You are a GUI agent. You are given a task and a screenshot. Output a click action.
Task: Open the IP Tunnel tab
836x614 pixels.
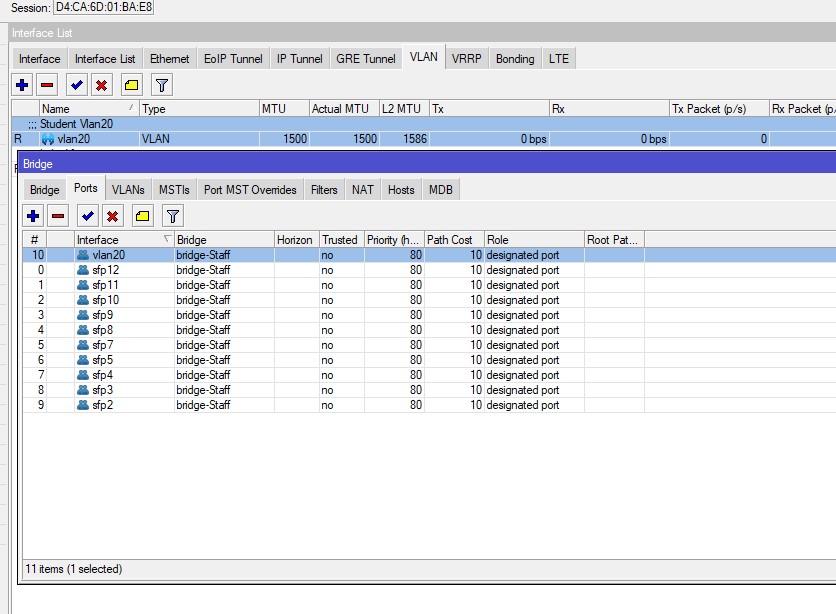(x=300, y=59)
